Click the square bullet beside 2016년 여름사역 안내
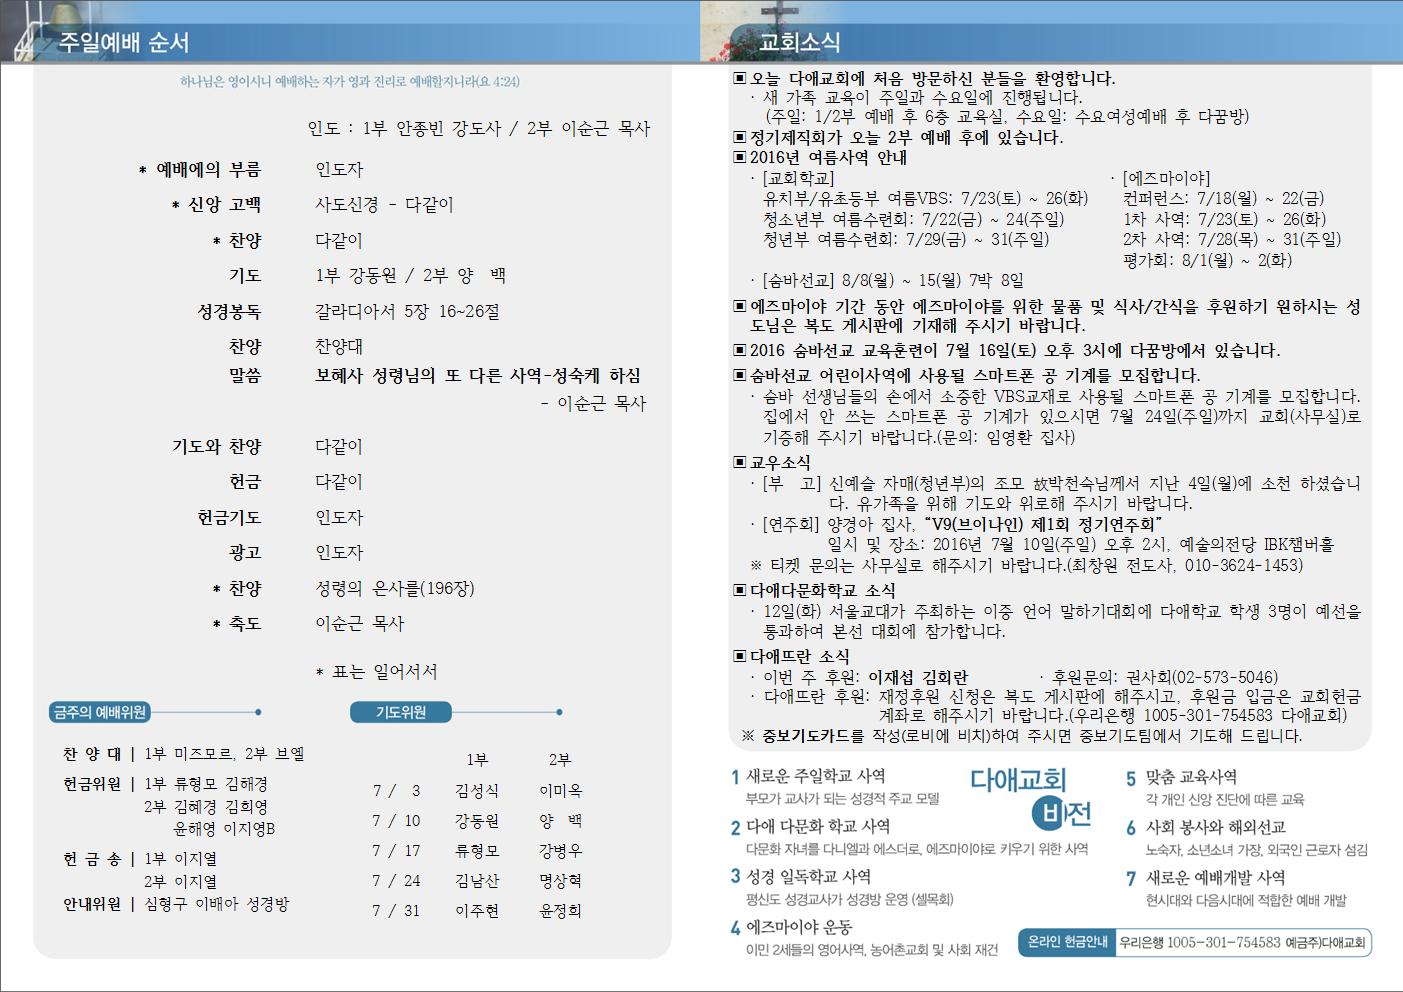The height and width of the screenshot is (992, 1403). (x=740, y=157)
